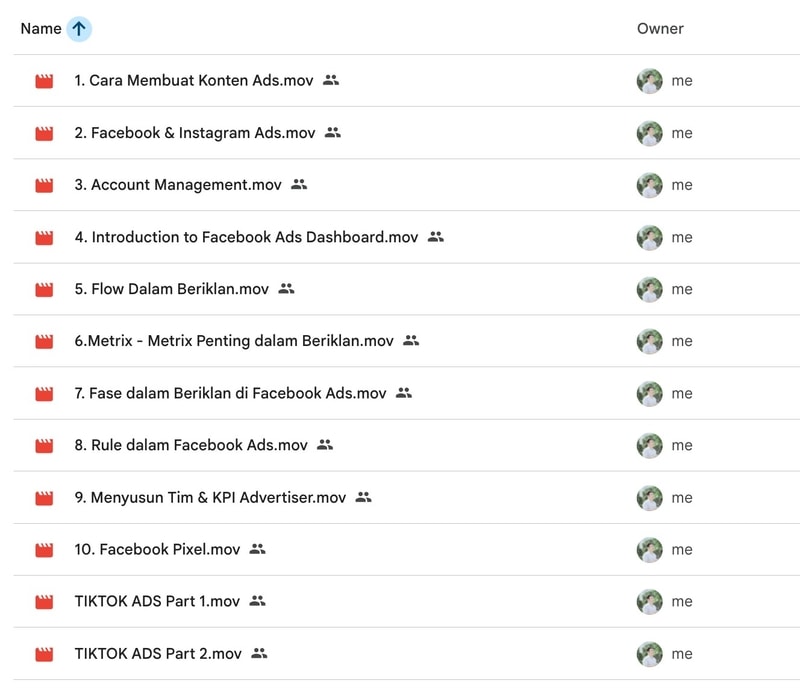Click the Owner column header
Image resolution: width=800 pixels, height=698 pixels.
click(660, 29)
